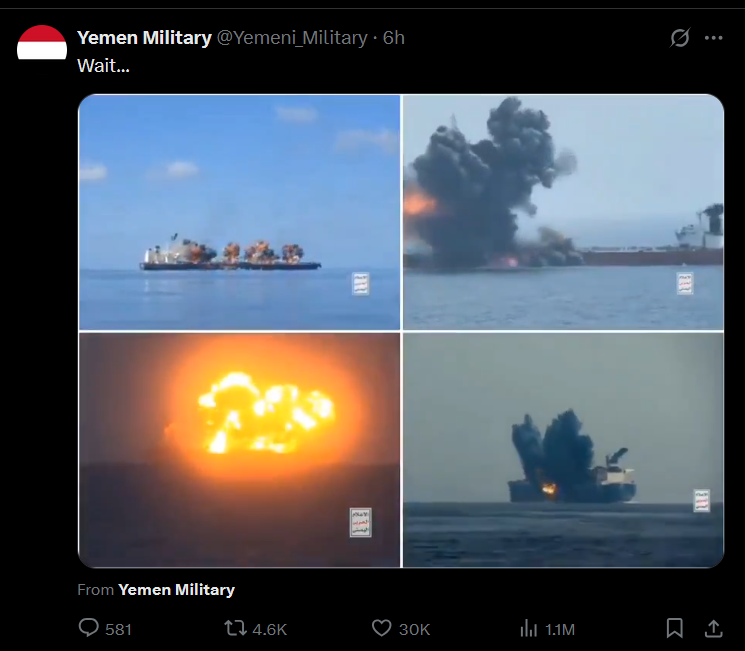Open the ship with multiple explosions image
Viewport: 745px width, 651px height.
click(239, 212)
